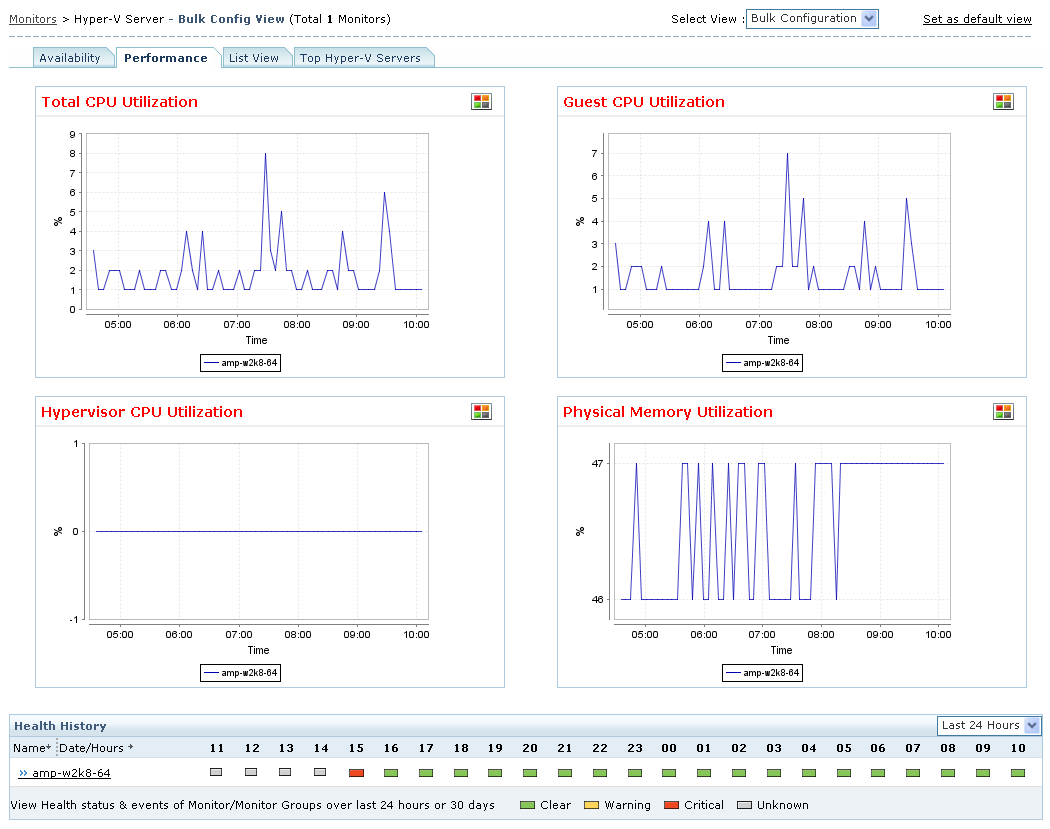This screenshot has width=1050, height=829.
Task: Click the Physical Memory Utilization heat-map icon
Action: (x=1003, y=412)
